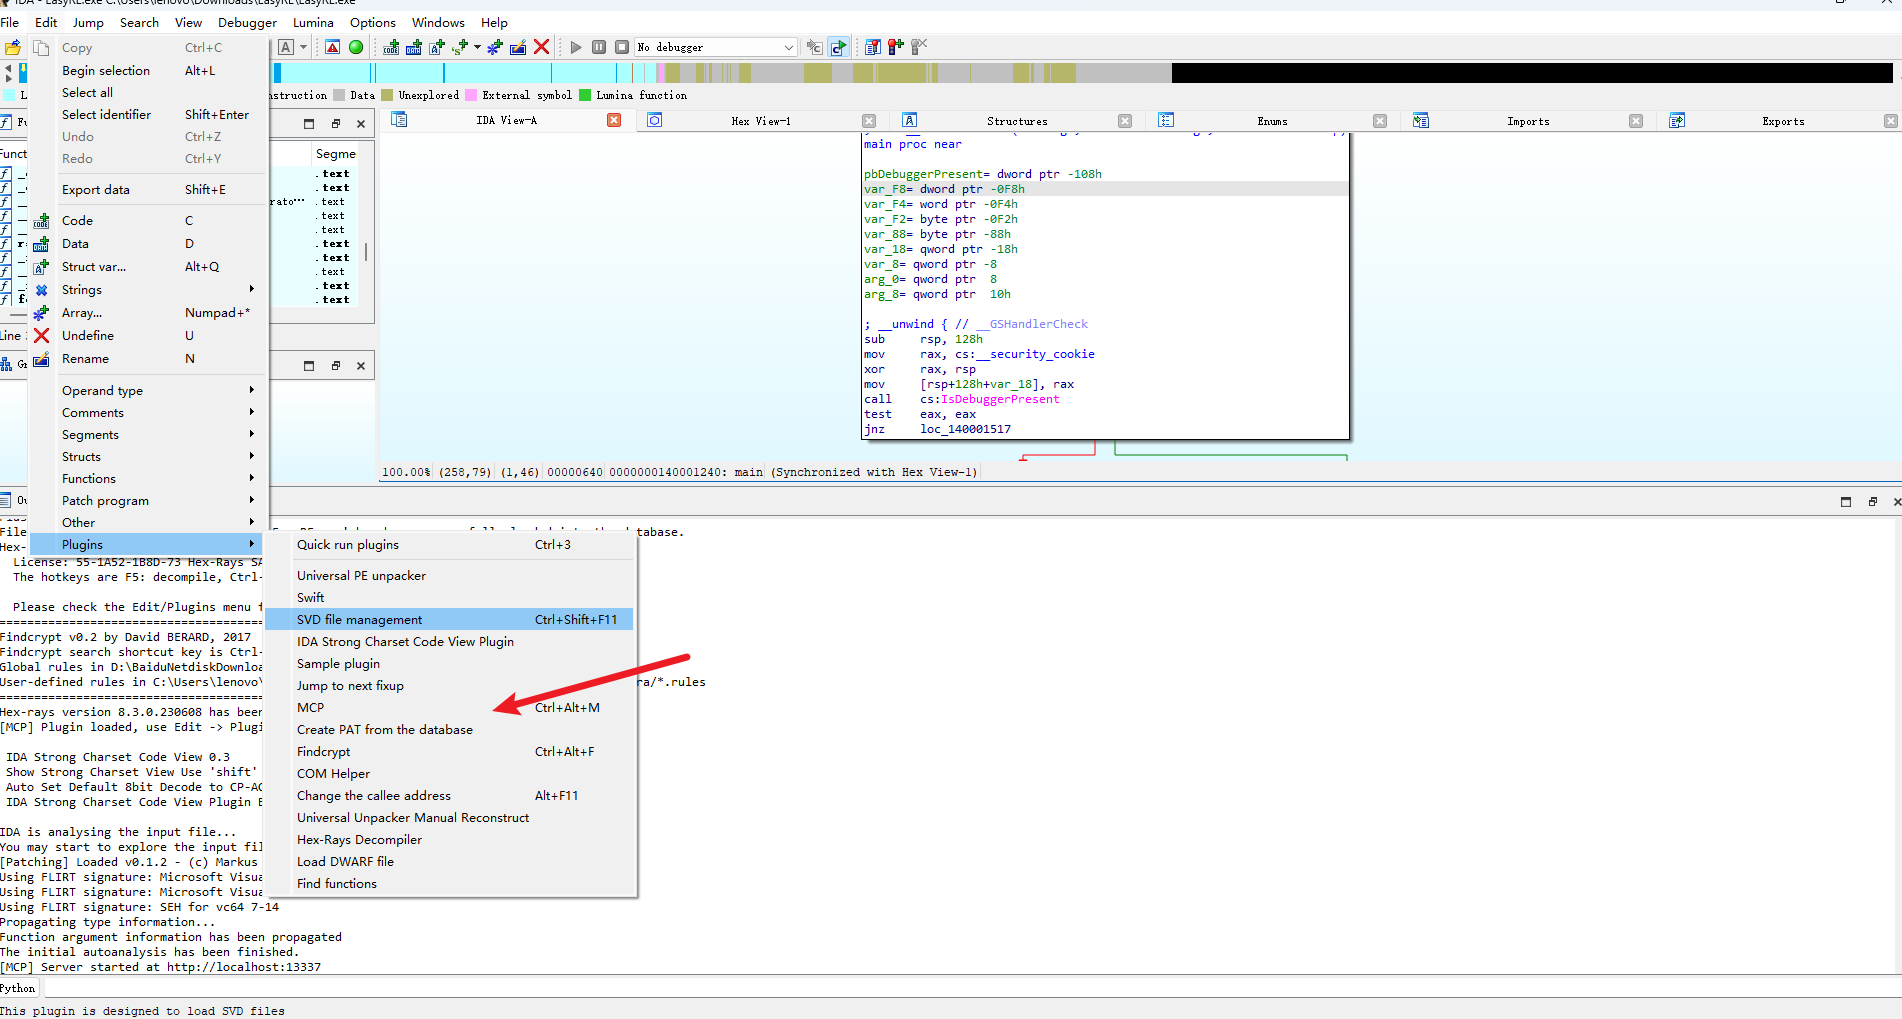Click the terminate process stop button
The height and width of the screenshot is (1019, 1902).
[622, 47]
